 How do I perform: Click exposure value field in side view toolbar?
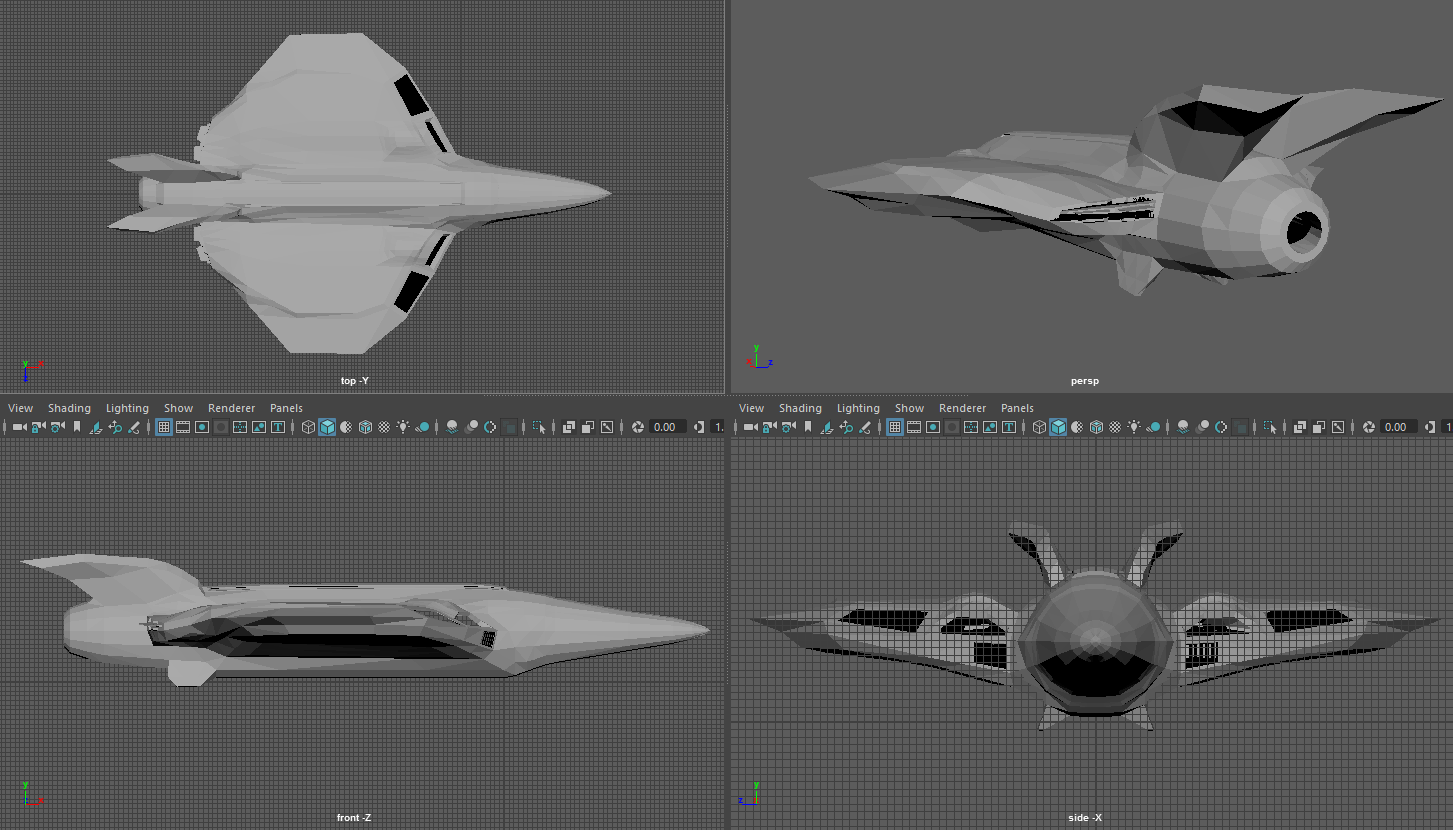coord(1395,427)
